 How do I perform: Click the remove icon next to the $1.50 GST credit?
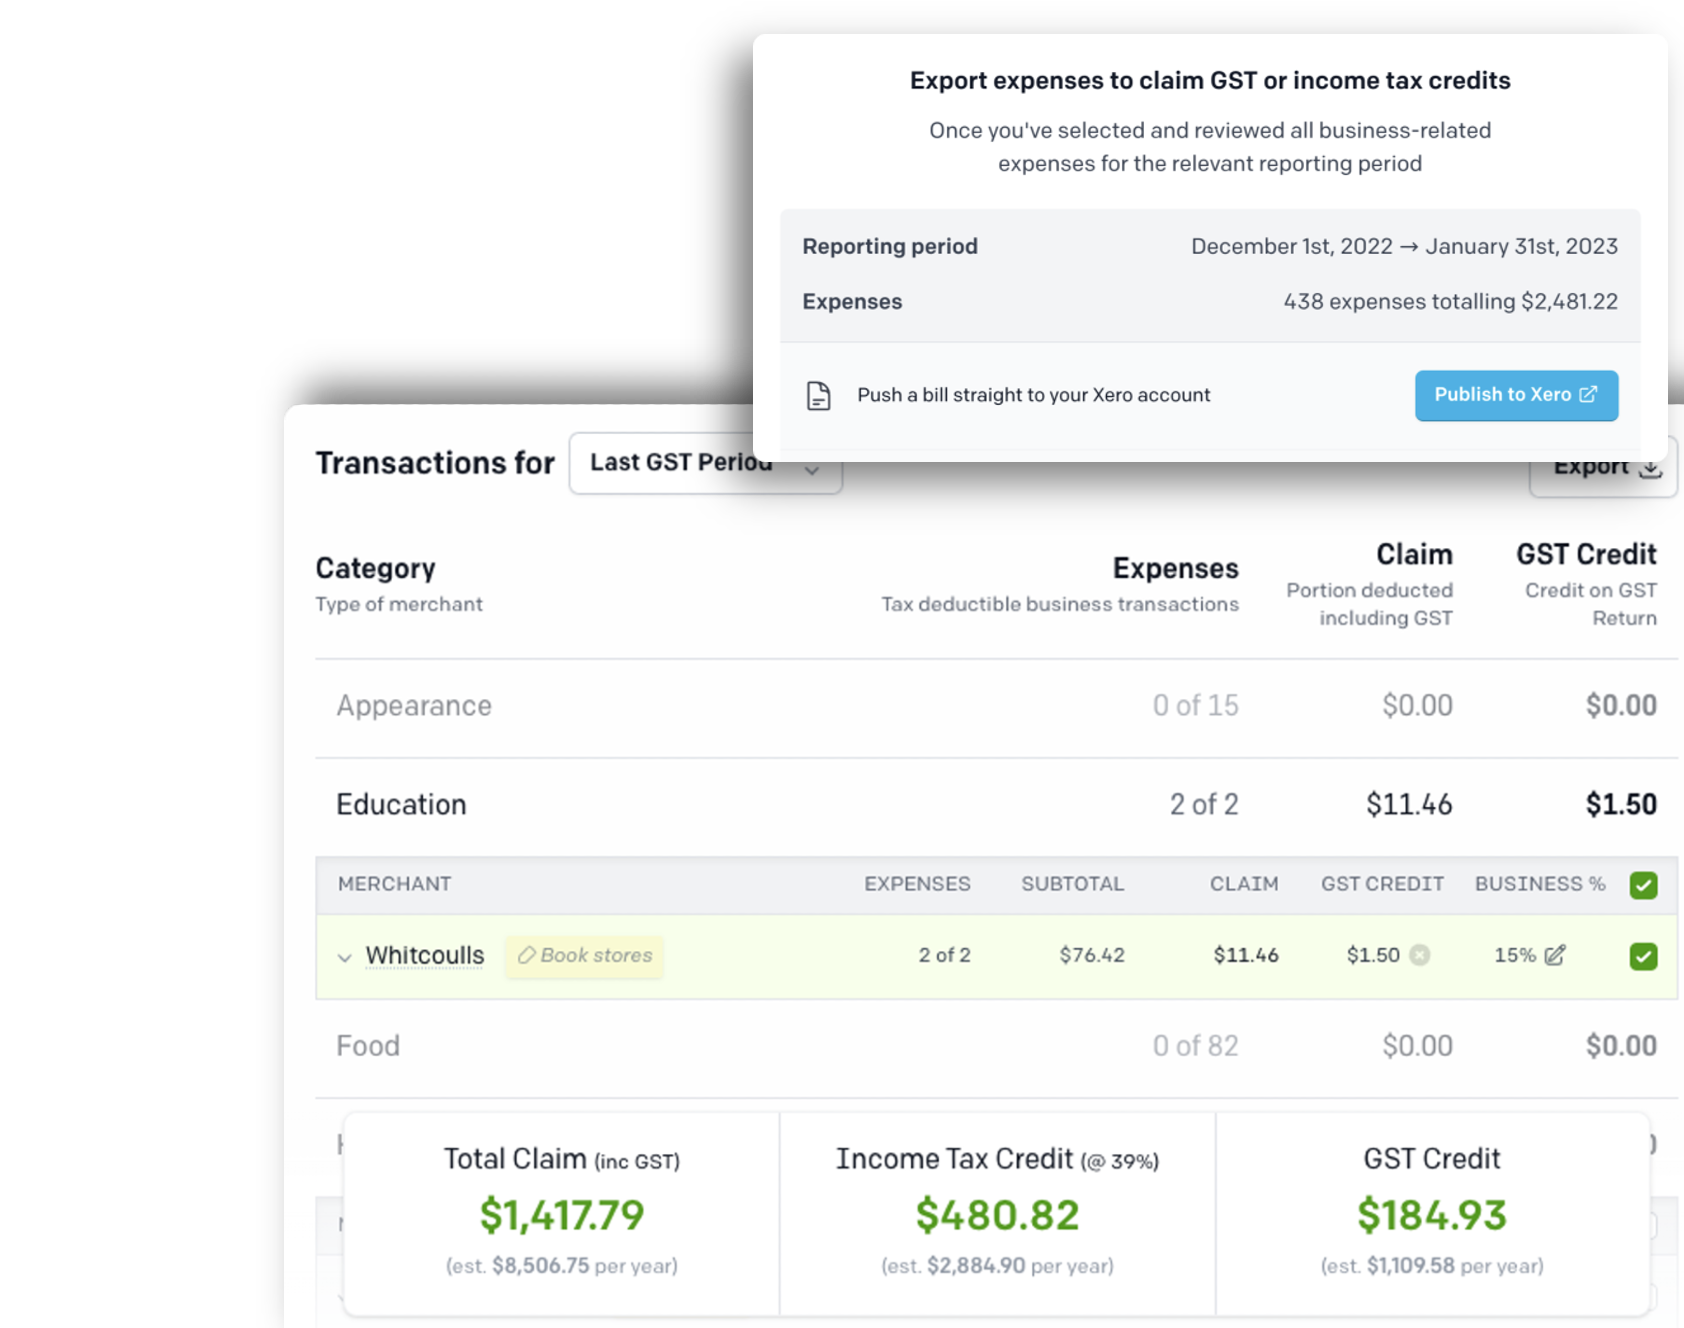(x=1420, y=955)
